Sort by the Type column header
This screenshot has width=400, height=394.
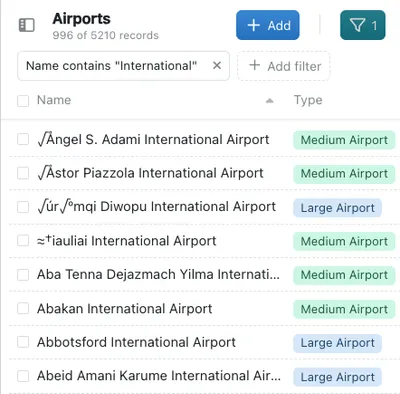pyautogui.click(x=308, y=100)
